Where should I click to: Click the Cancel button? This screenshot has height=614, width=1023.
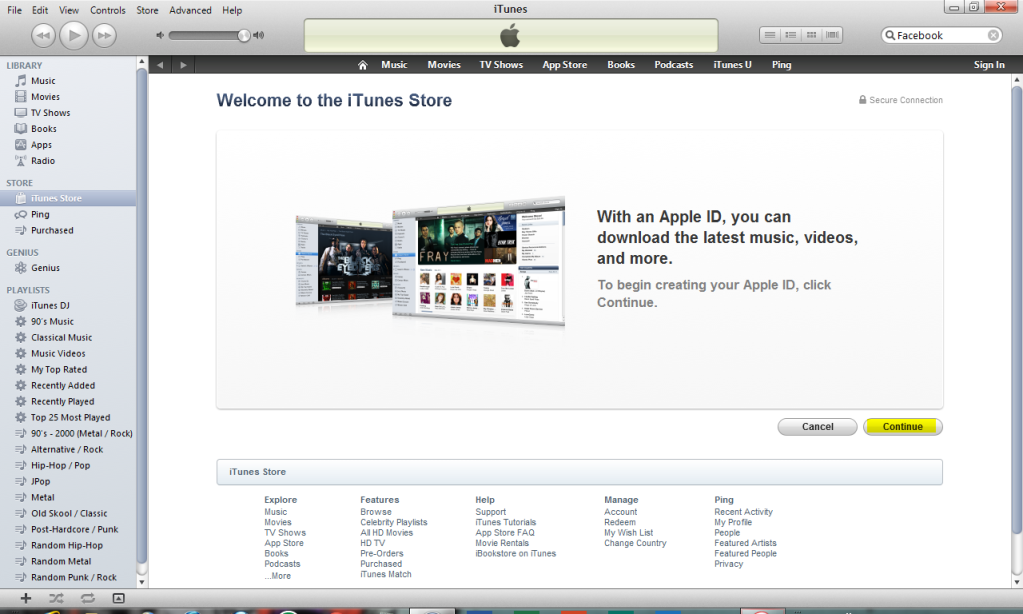(x=817, y=427)
